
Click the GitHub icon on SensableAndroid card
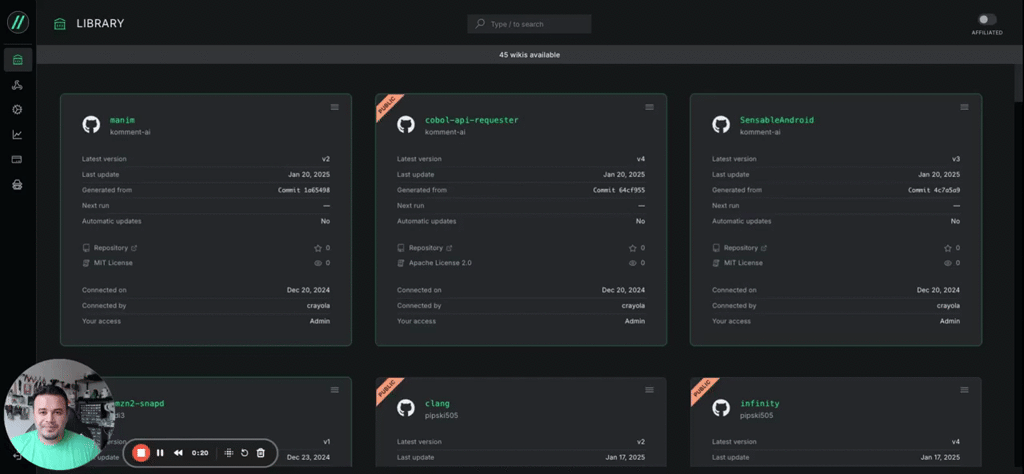click(x=721, y=125)
